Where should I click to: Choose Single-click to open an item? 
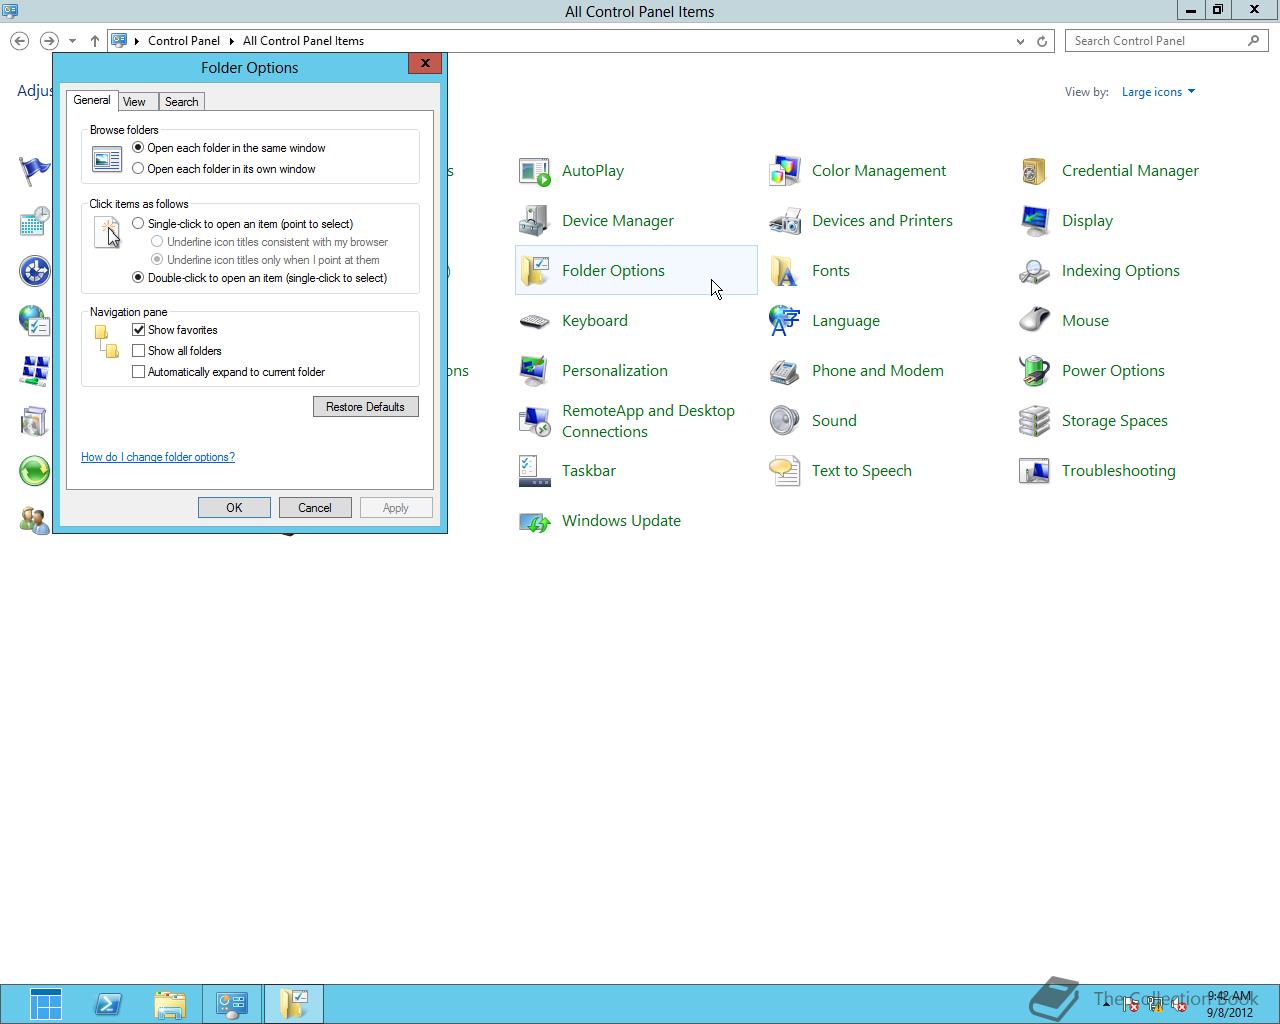[x=138, y=224]
